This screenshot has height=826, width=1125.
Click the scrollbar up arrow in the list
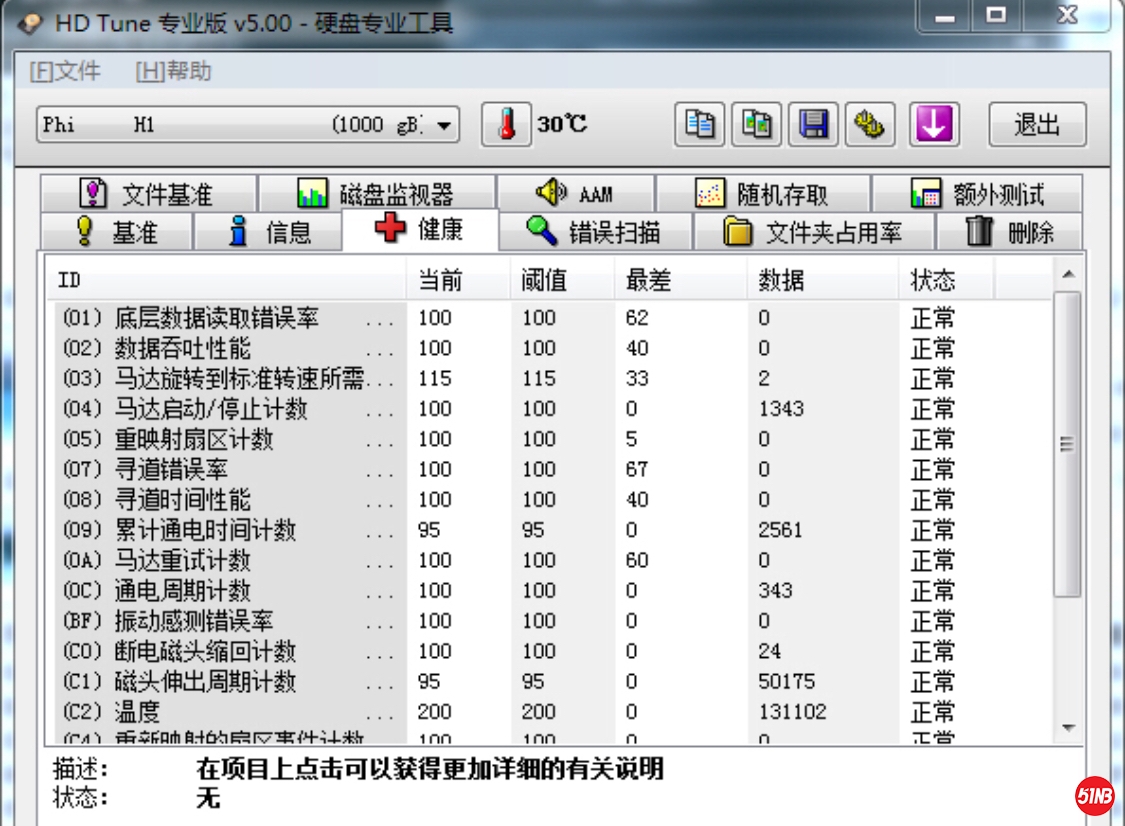[x=1068, y=274]
